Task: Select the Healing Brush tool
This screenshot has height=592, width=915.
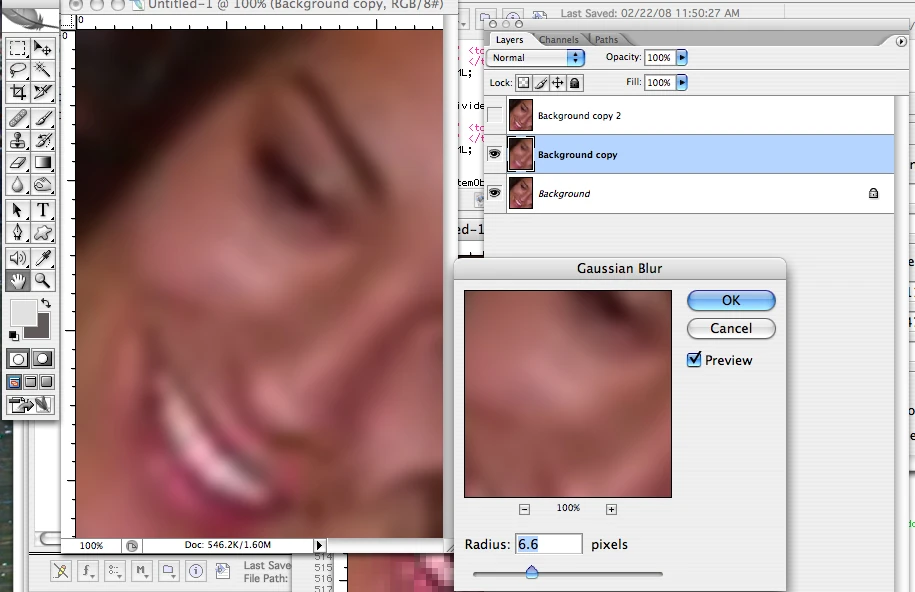Action: 18,119
